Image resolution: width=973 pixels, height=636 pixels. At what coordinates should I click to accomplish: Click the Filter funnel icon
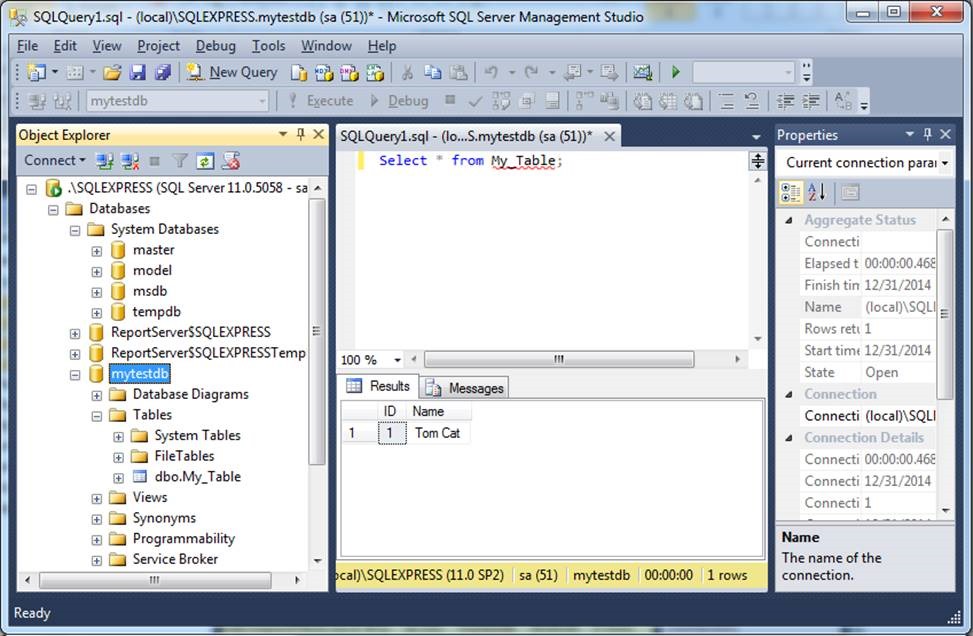pos(180,161)
